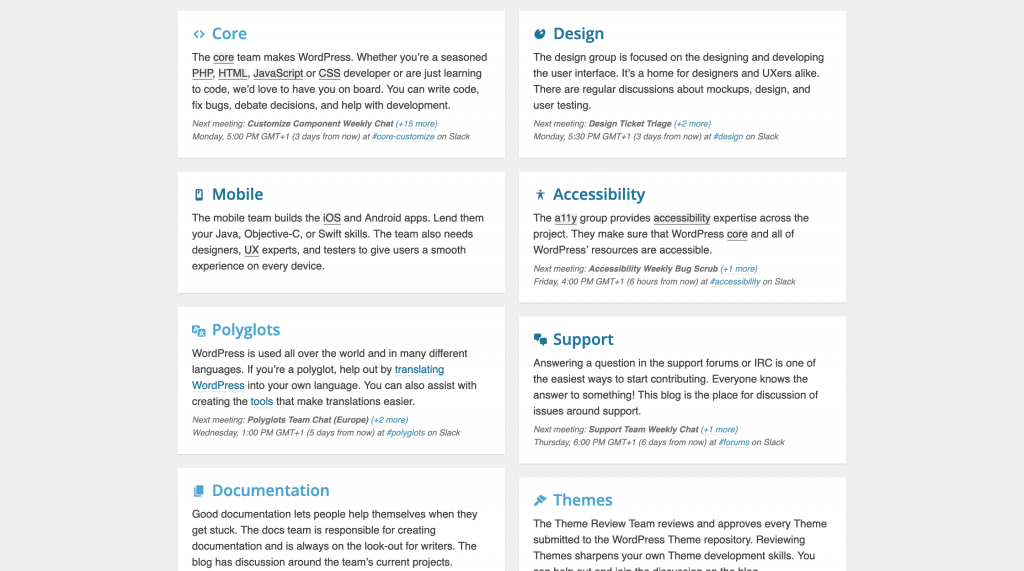Expand "+15 more" Core meetings
The image size is (1024, 571).
click(417, 124)
